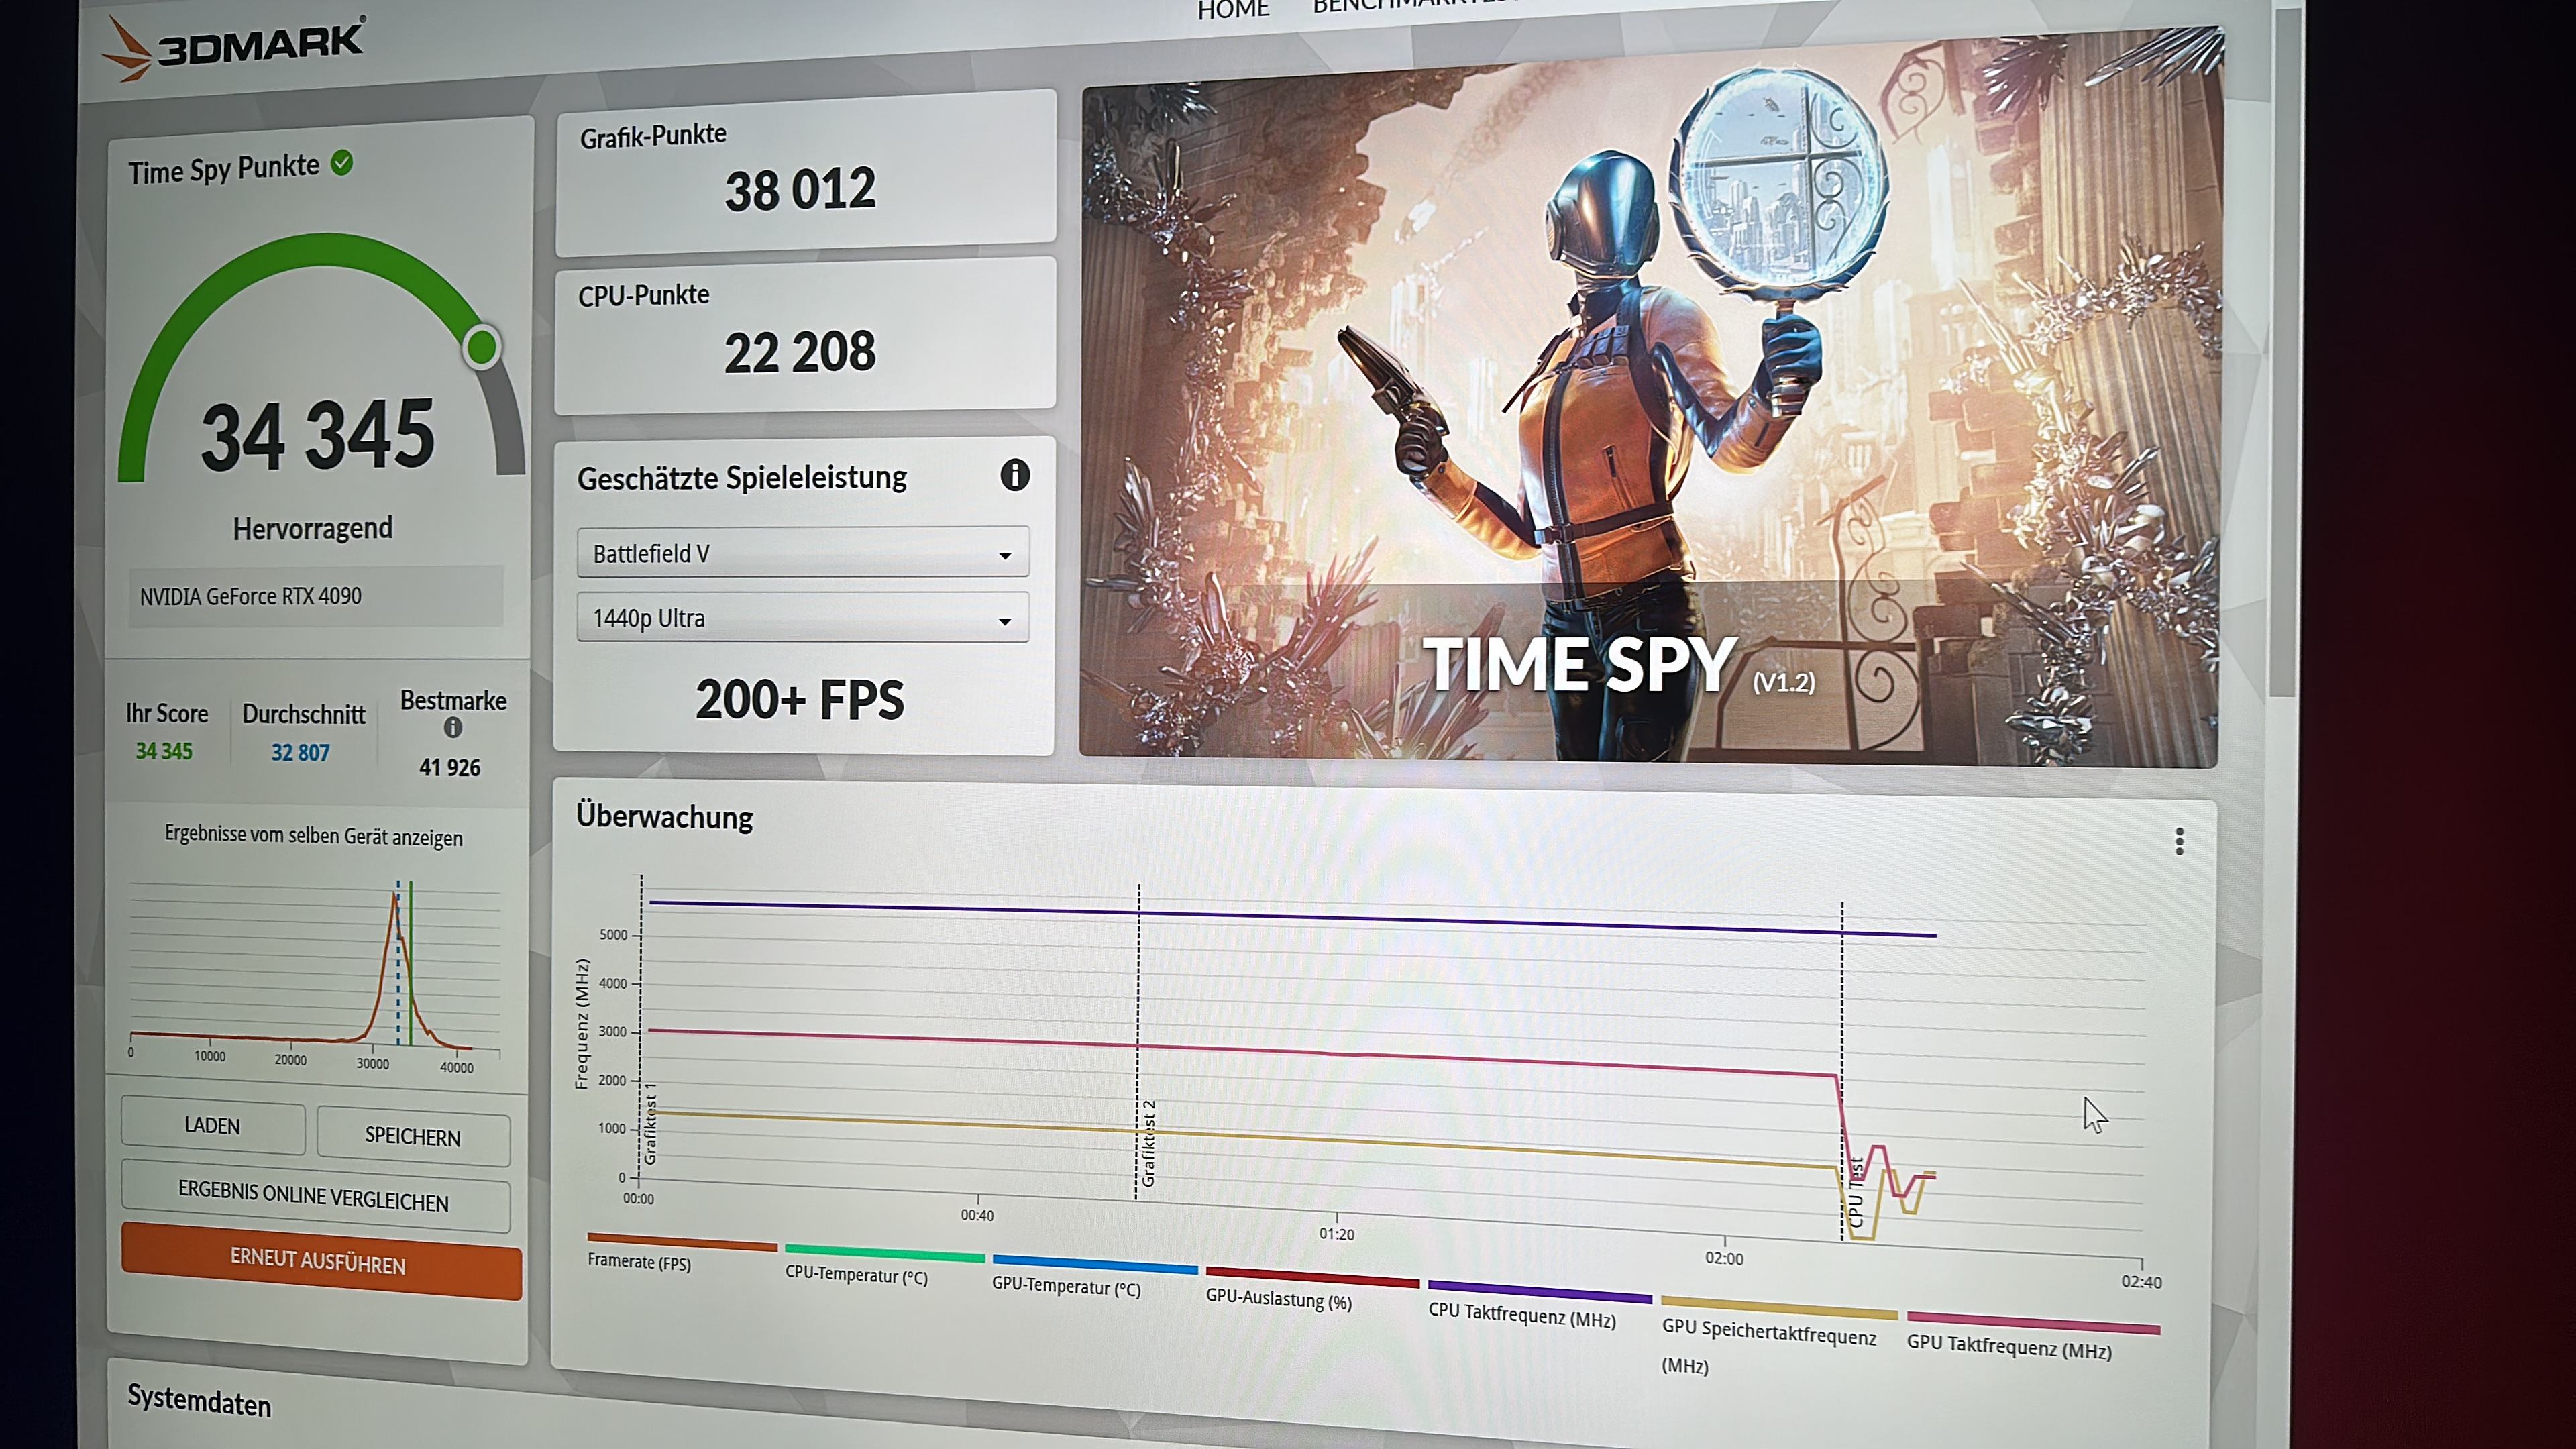
Task: Open the Überwachung three-dot menu
Action: point(2179,841)
